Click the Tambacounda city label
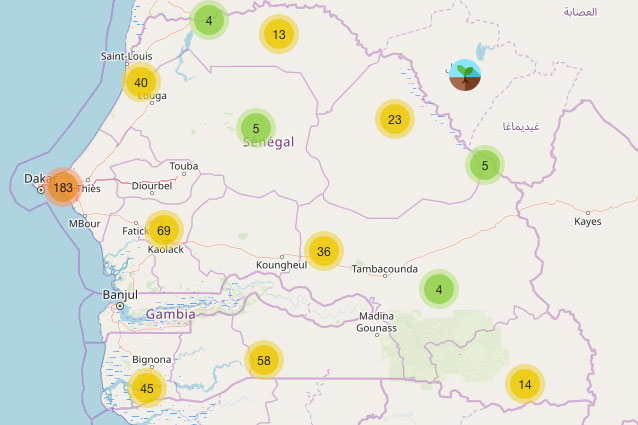This screenshot has width=638, height=425. point(384,268)
